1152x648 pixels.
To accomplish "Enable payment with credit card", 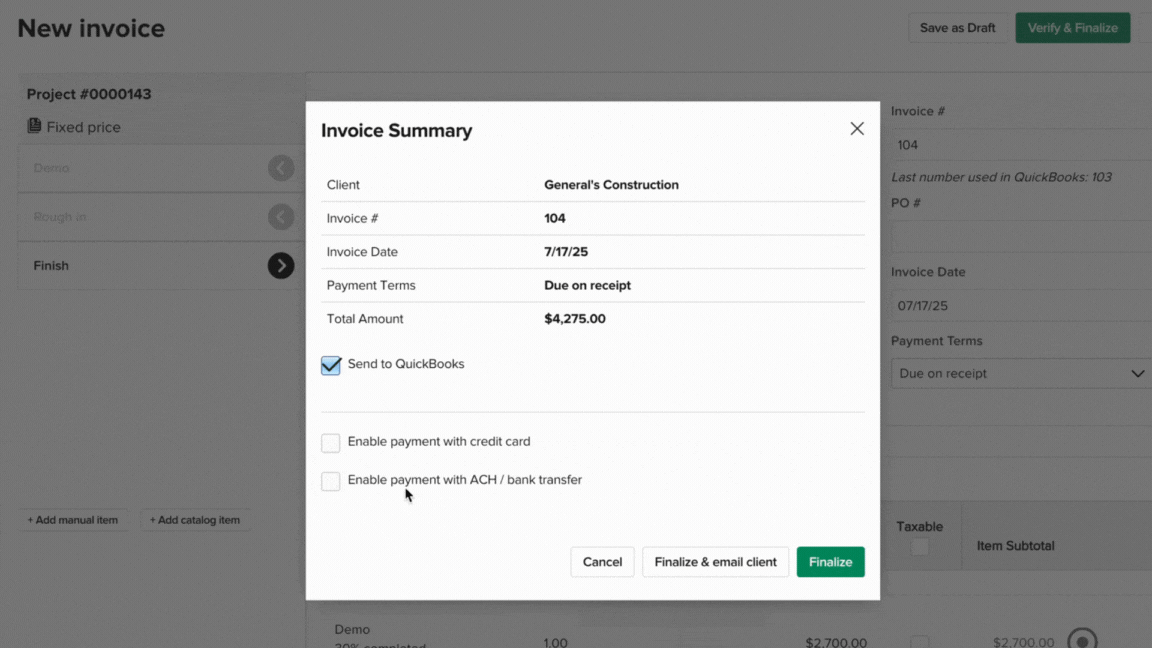I will point(331,441).
